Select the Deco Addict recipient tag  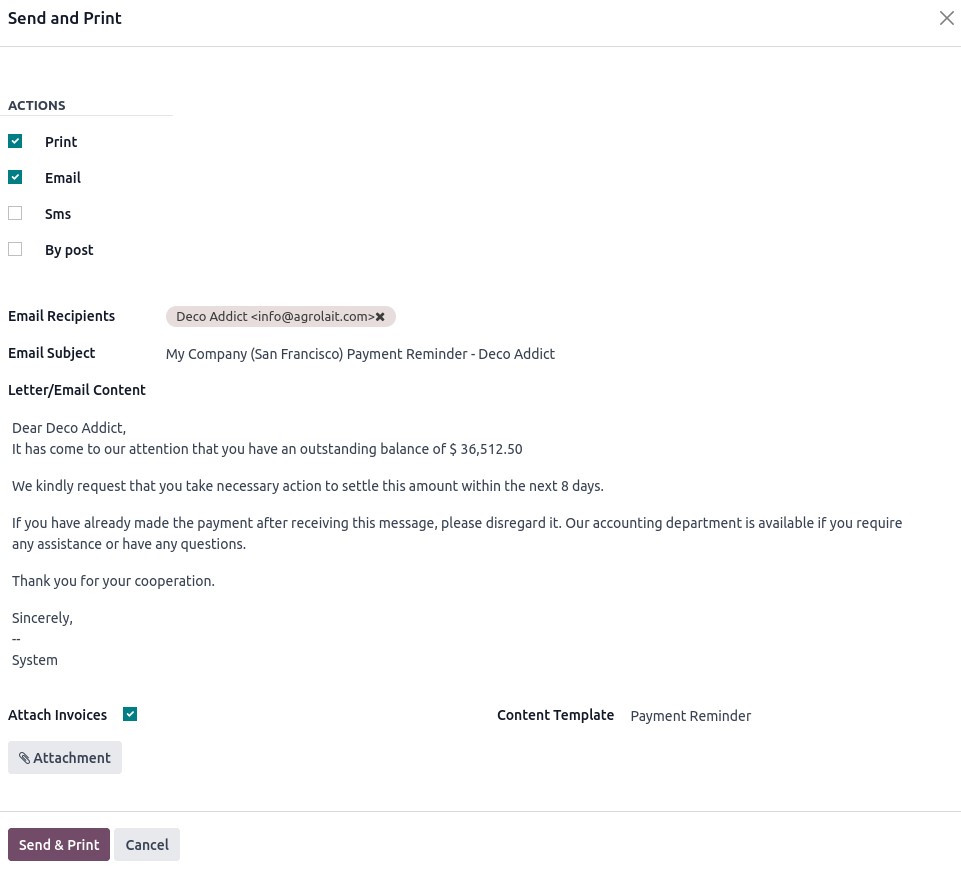click(x=270, y=317)
